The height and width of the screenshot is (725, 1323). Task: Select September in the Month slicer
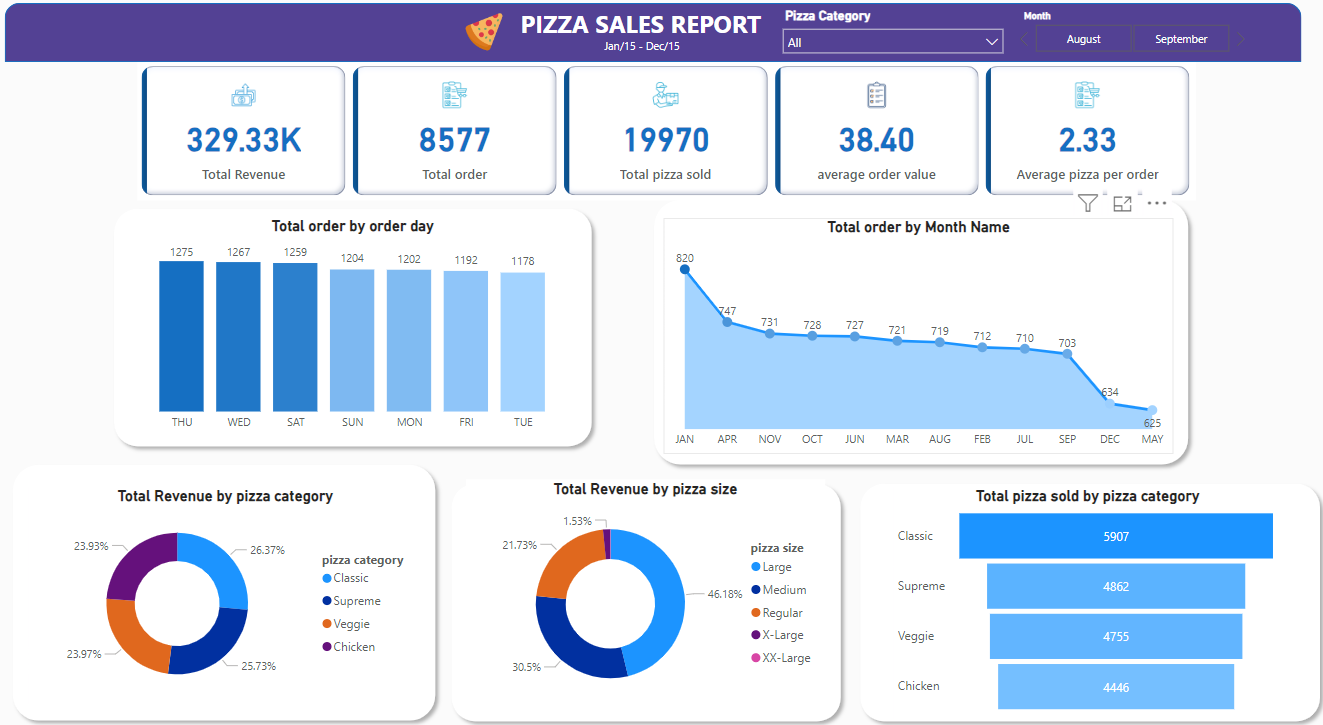pyautogui.click(x=1181, y=39)
